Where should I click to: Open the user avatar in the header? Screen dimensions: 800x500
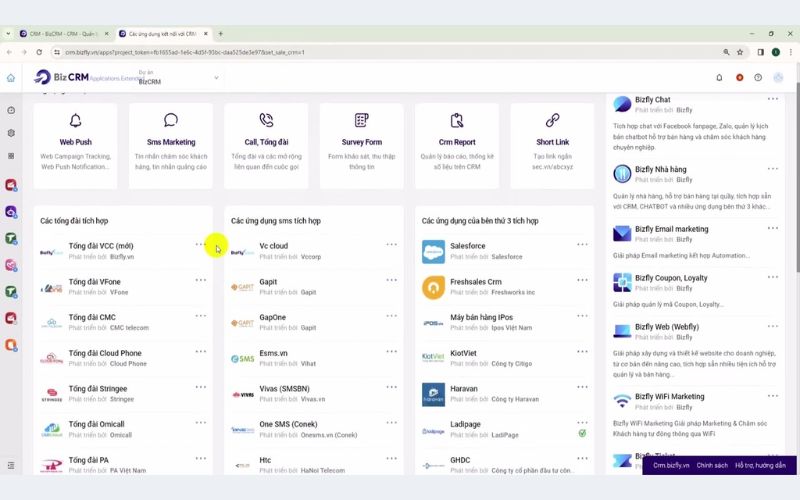pyautogui.click(x=778, y=78)
